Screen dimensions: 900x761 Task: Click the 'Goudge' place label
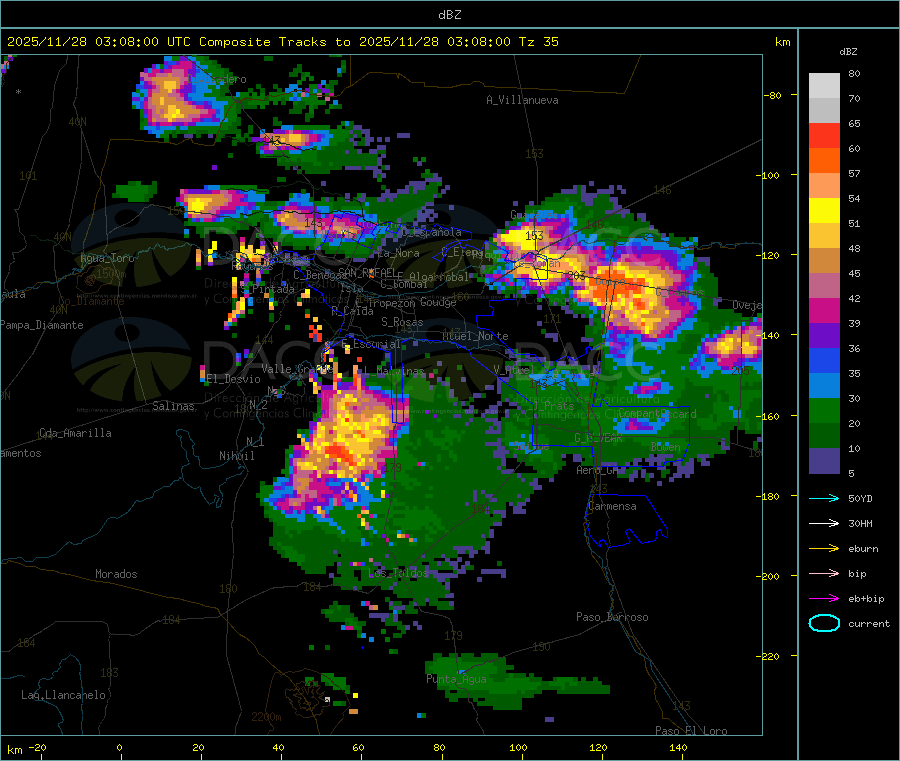click(x=438, y=302)
